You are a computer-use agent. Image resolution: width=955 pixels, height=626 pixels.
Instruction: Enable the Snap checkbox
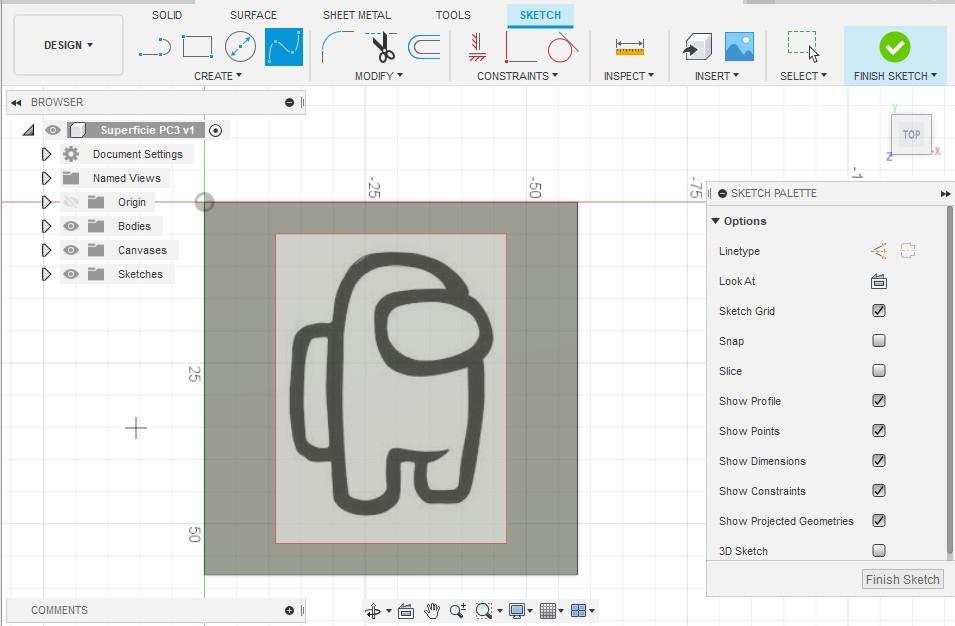point(878,340)
